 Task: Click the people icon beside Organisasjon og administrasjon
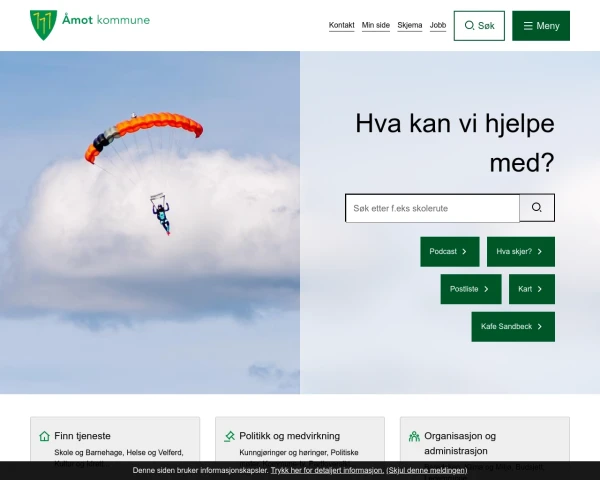[414, 436]
